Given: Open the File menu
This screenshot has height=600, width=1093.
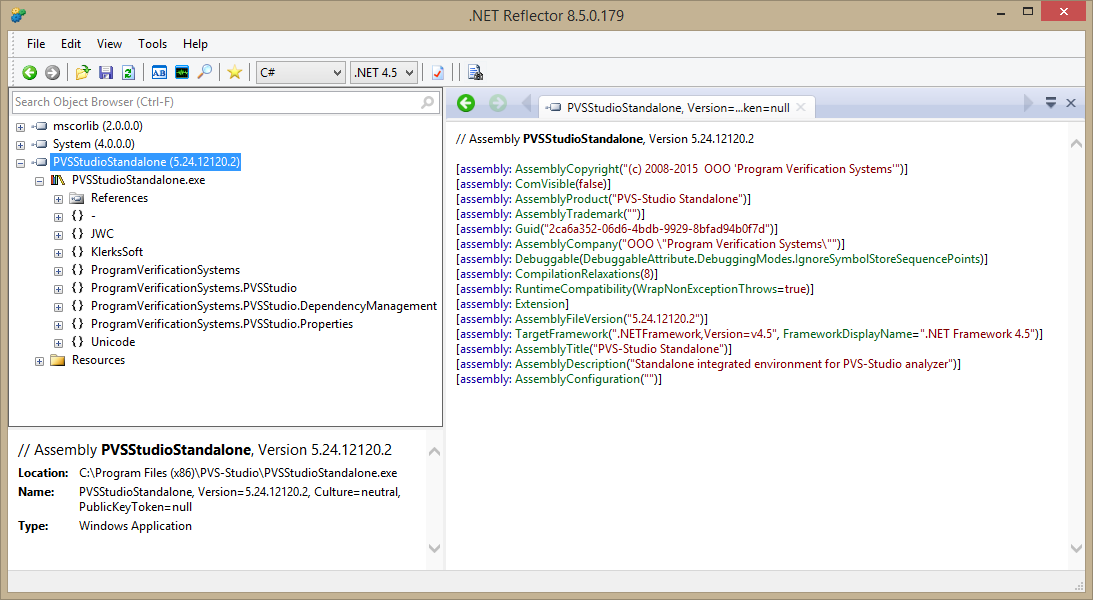Looking at the screenshot, I should pos(36,44).
